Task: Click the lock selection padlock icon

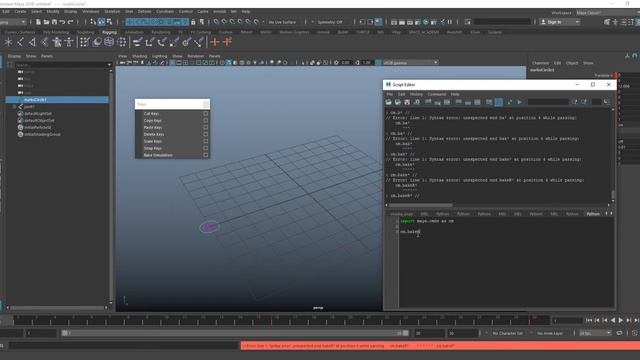Action: point(193,22)
